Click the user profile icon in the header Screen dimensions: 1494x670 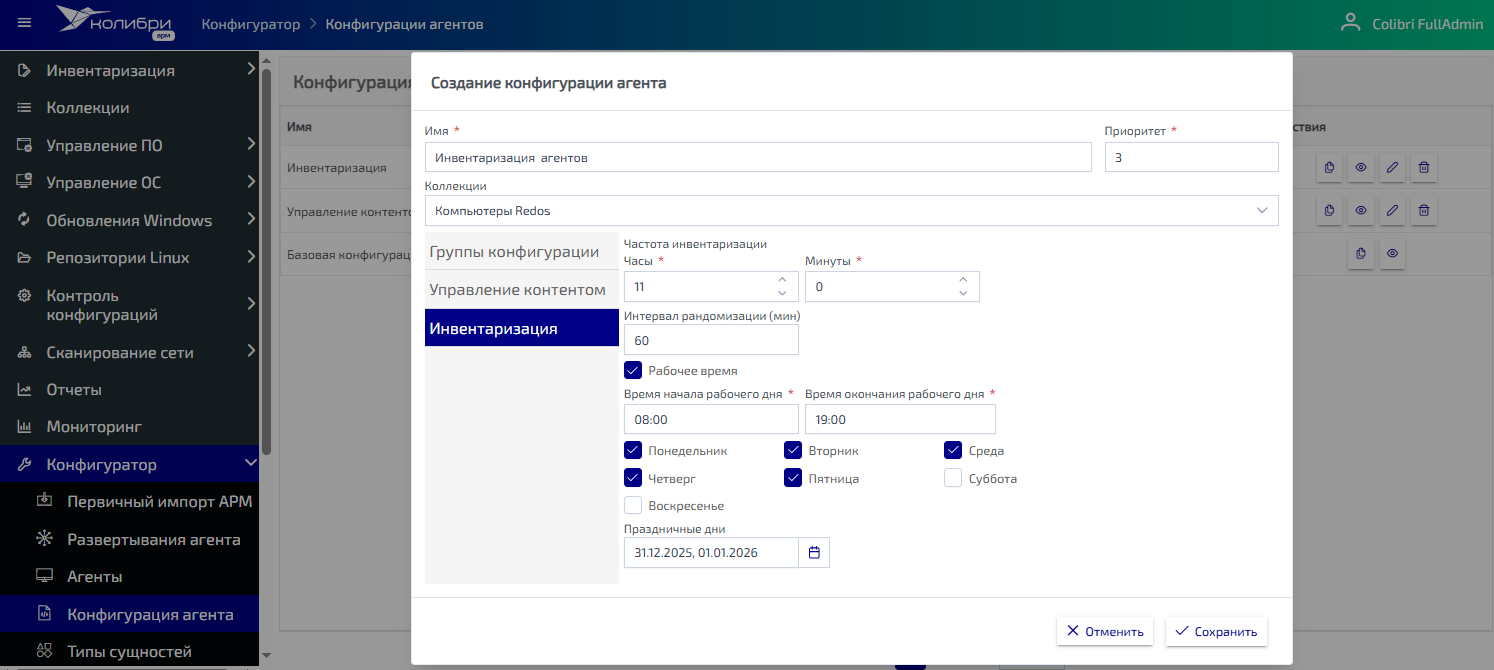click(x=1351, y=23)
